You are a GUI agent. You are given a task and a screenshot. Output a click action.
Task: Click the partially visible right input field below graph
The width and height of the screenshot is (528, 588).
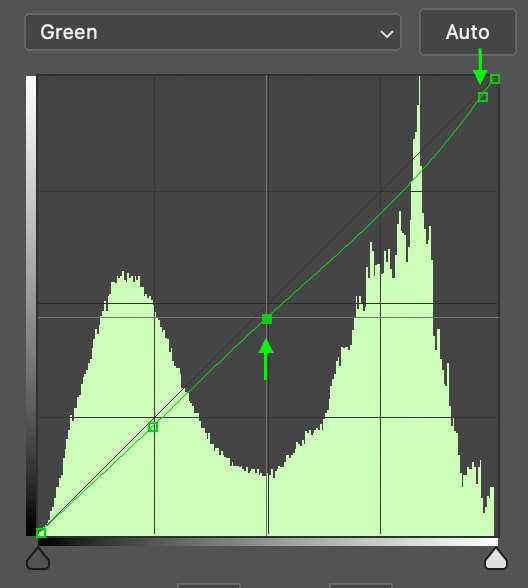361,585
